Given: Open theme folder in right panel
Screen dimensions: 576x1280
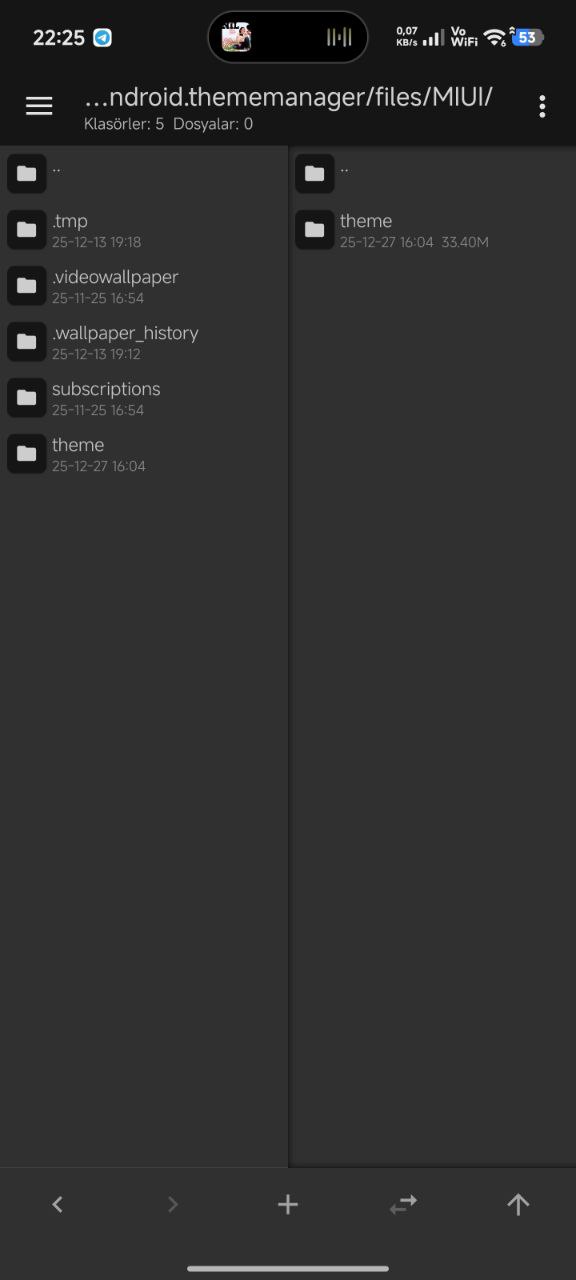Looking at the screenshot, I should [433, 230].
